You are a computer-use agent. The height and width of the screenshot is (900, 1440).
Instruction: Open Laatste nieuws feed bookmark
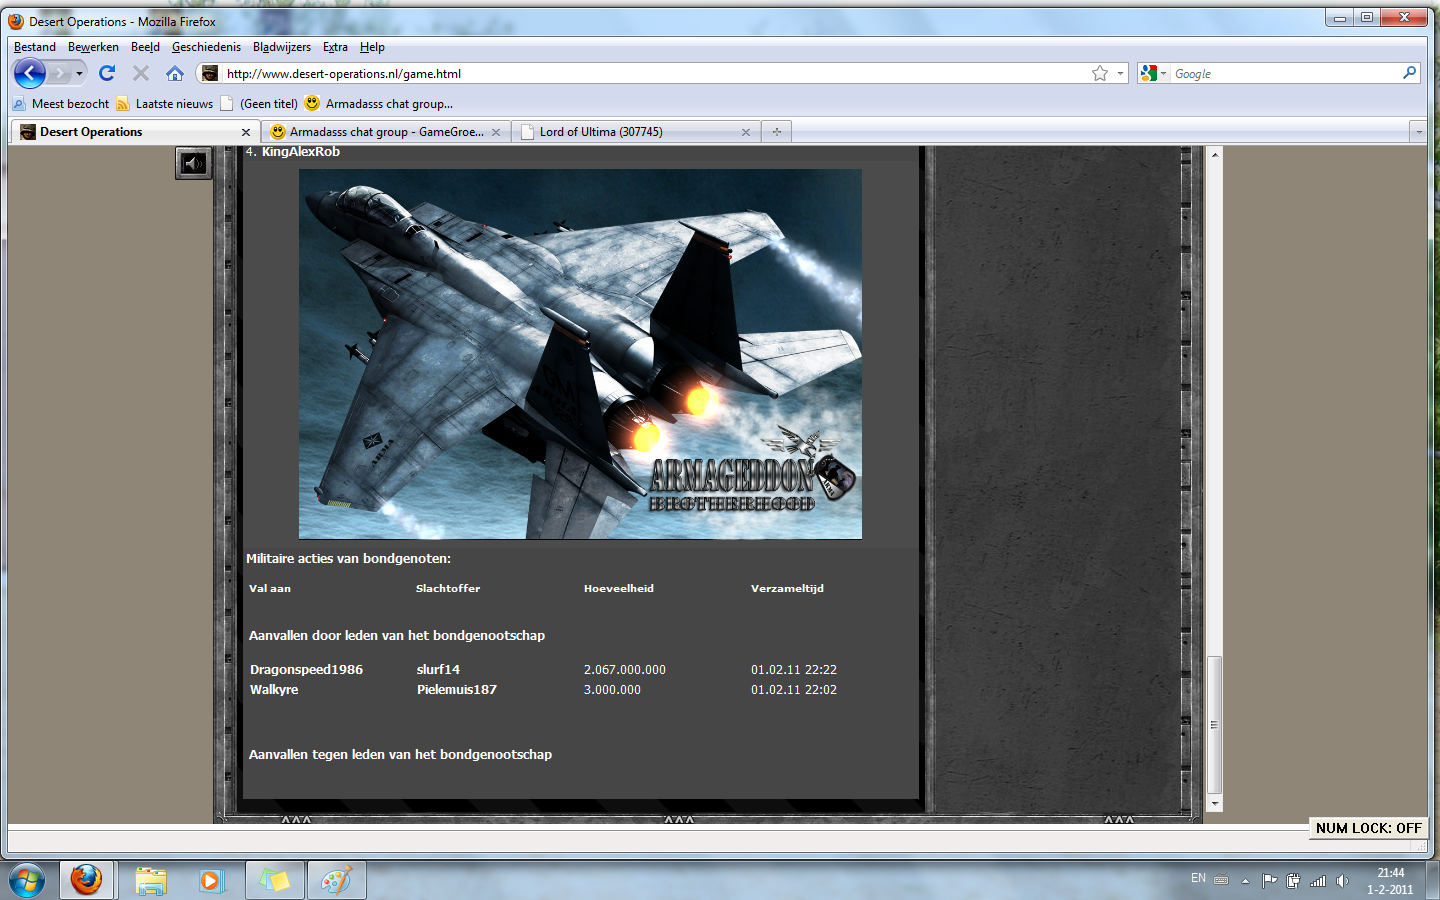(165, 103)
